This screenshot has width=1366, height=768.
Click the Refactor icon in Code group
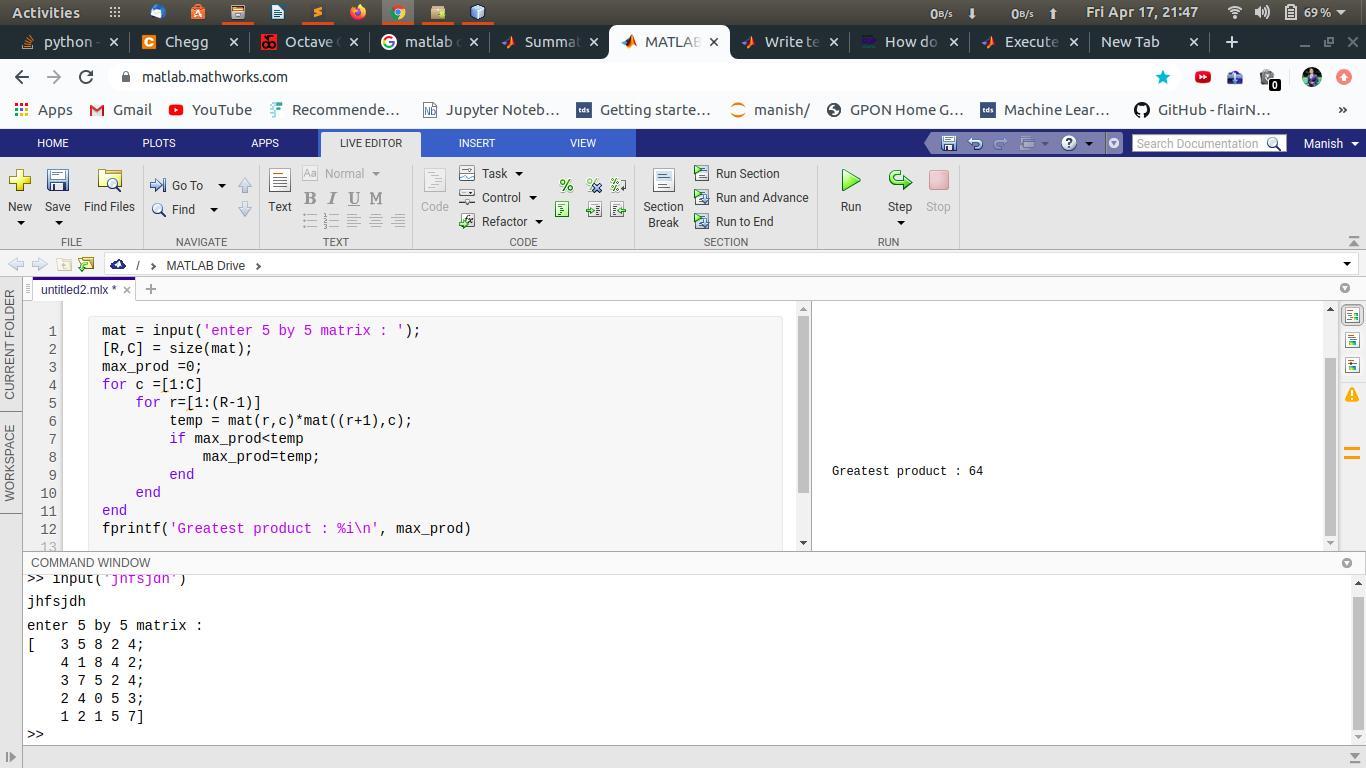467,222
